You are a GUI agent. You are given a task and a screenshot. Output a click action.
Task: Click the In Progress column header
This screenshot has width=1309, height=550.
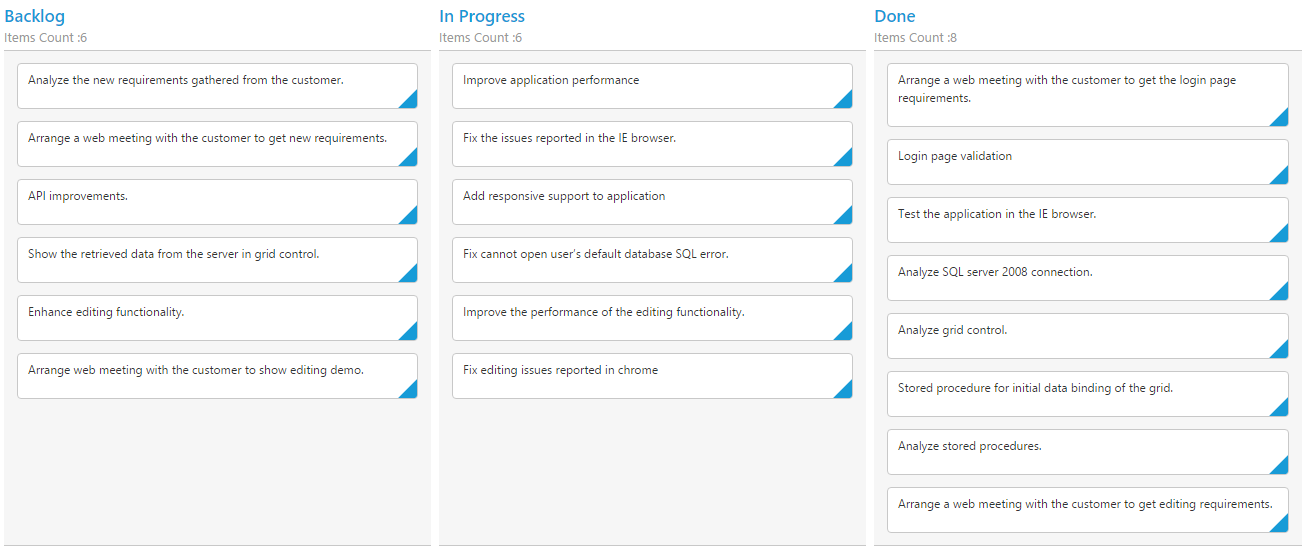click(x=481, y=16)
